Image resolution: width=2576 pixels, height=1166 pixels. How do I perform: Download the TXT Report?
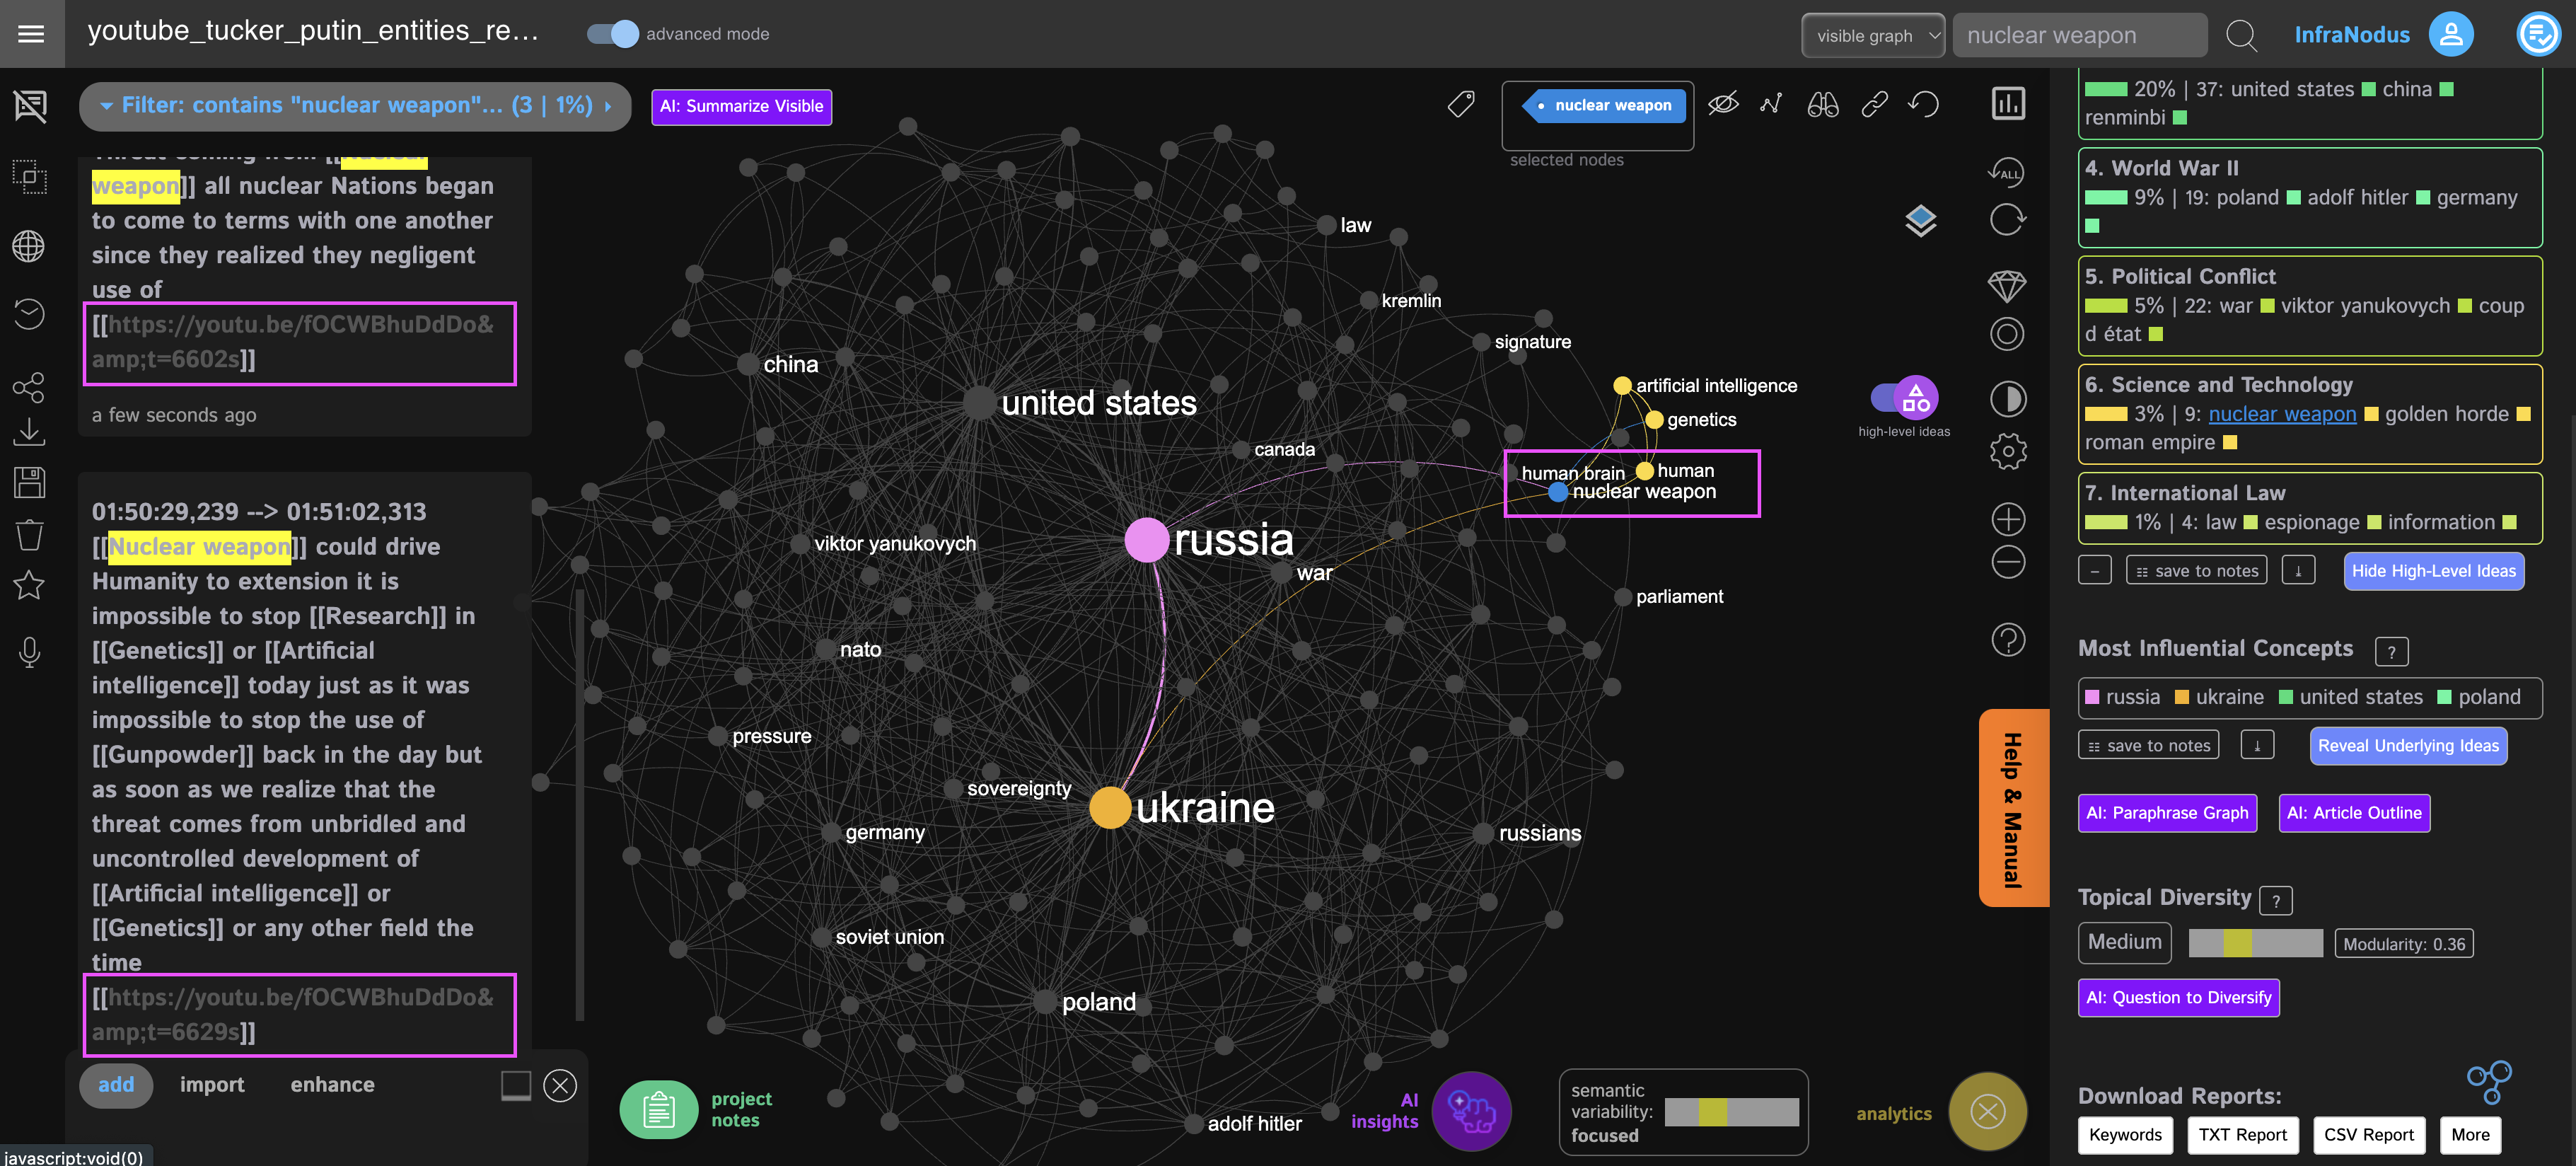tap(2242, 1134)
